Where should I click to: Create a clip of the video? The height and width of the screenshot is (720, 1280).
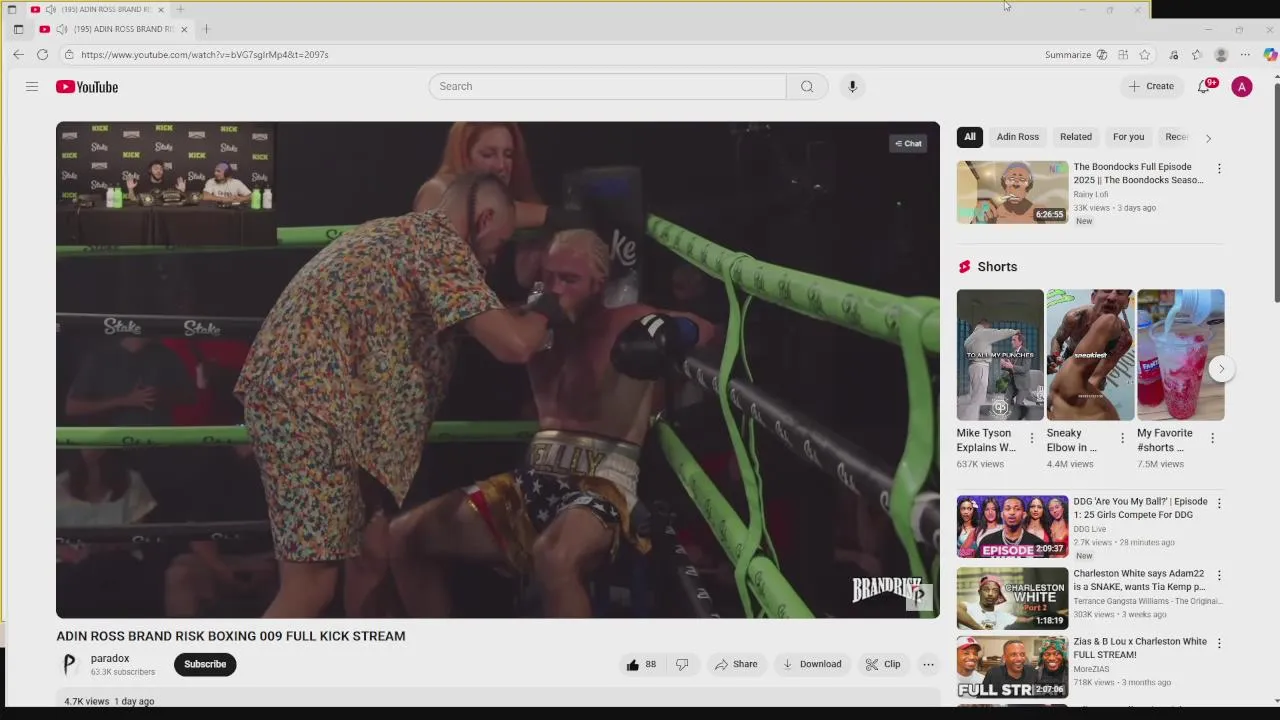883,664
